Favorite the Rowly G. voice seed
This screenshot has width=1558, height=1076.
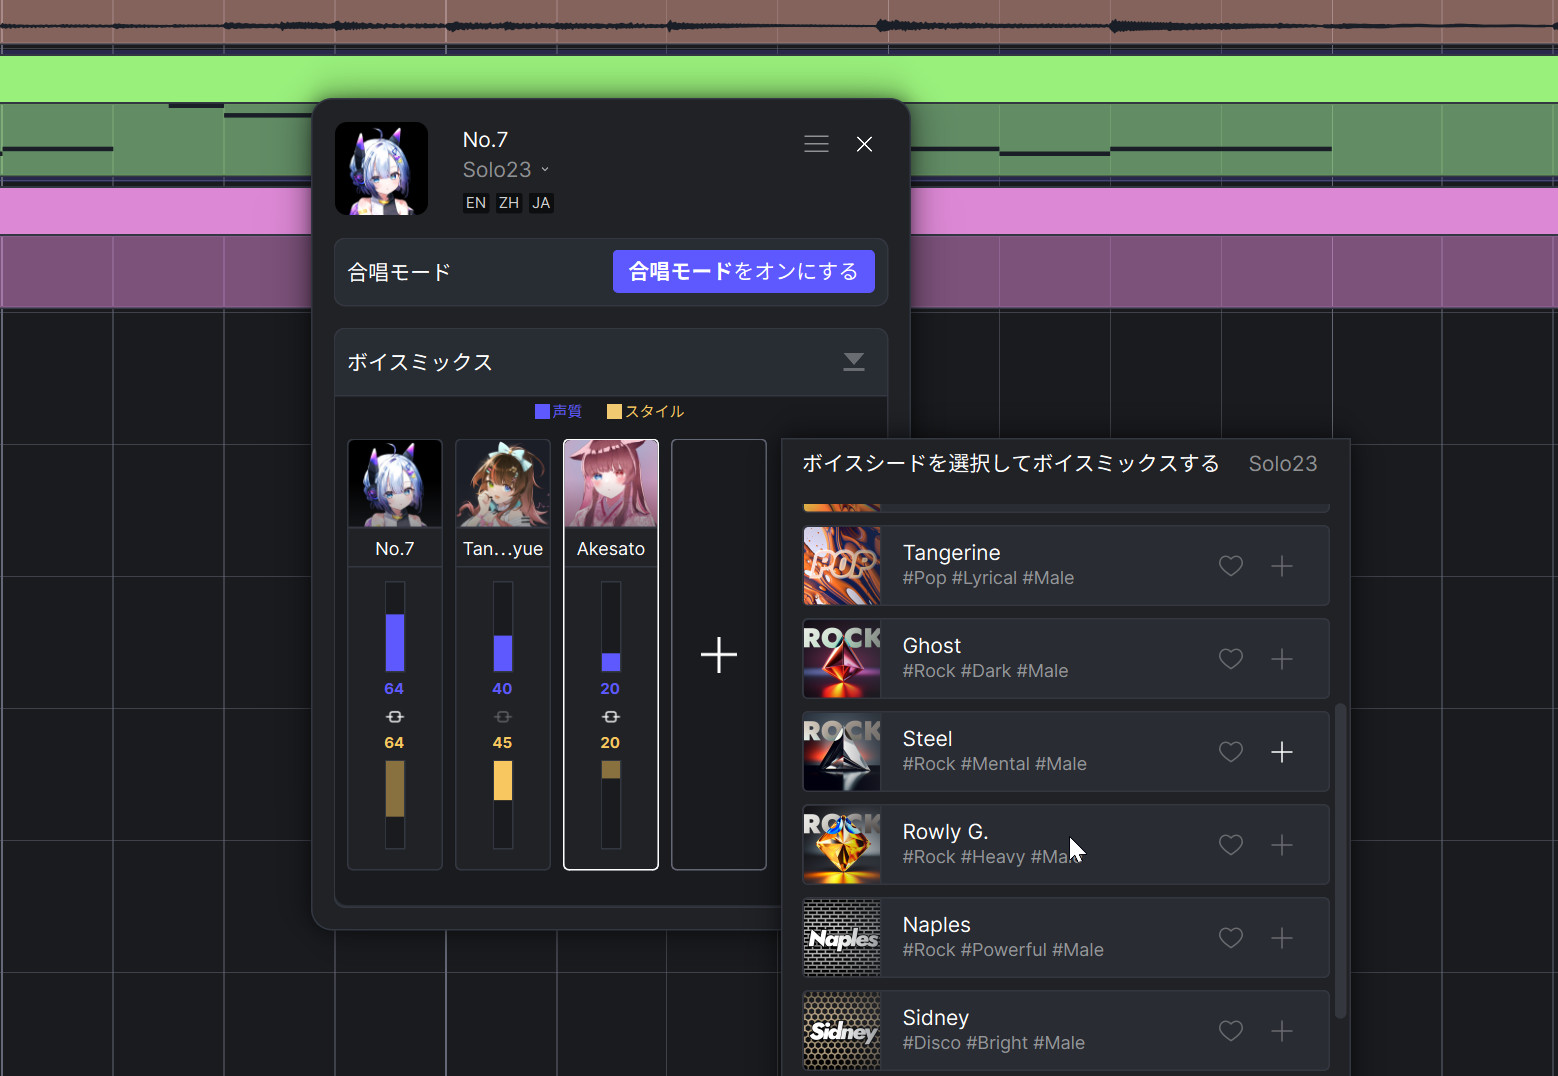(x=1230, y=845)
